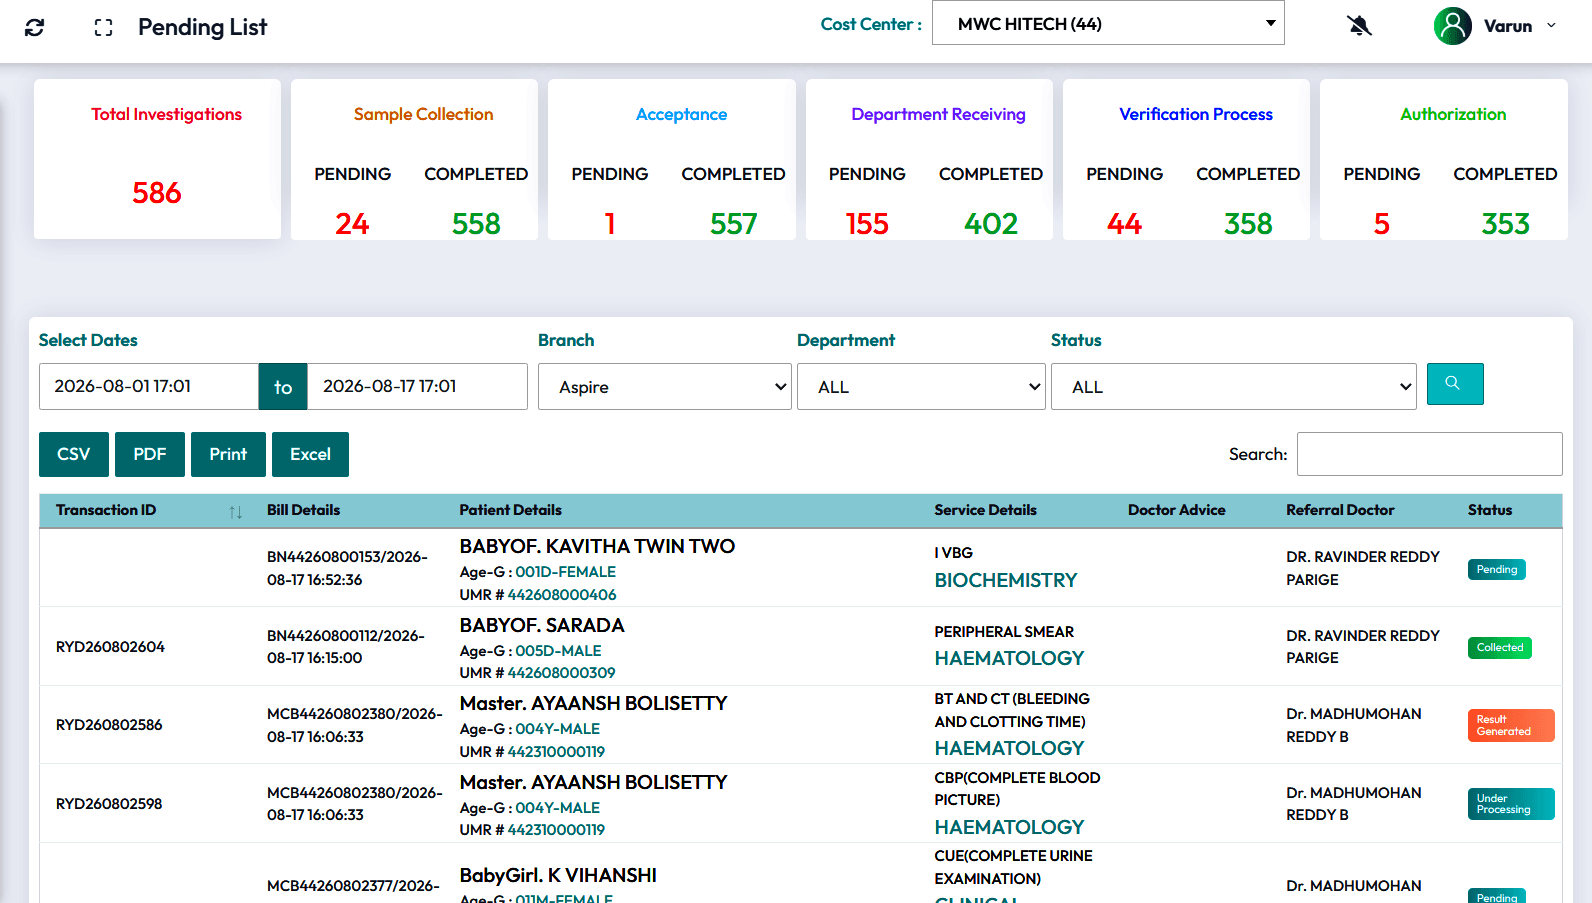This screenshot has width=1592, height=903.
Task: Click the Print button
Action: pyautogui.click(x=228, y=454)
